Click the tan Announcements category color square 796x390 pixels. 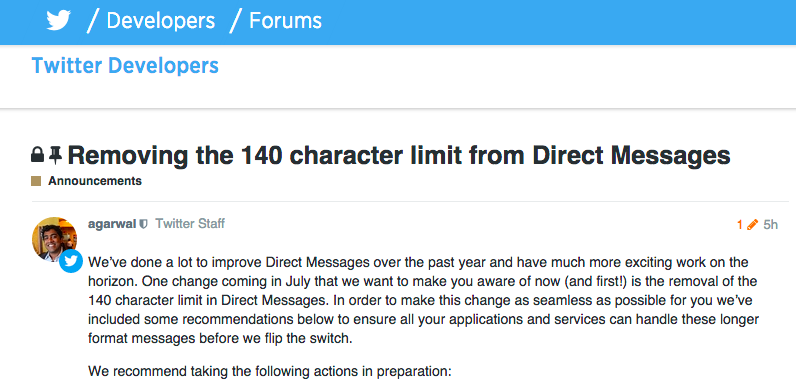tap(36, 181)
